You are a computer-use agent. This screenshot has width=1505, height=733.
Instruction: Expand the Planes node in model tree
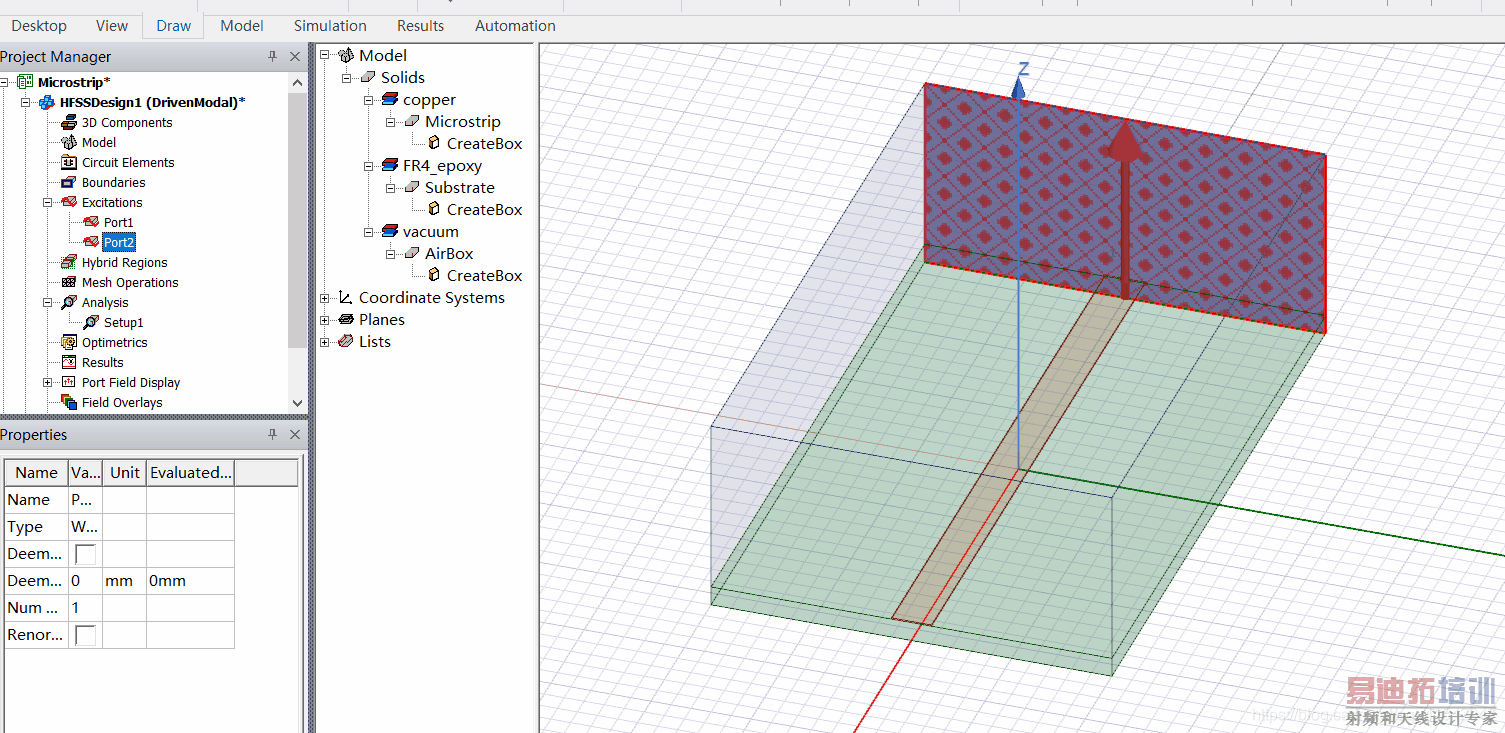[x=325, y=320]
